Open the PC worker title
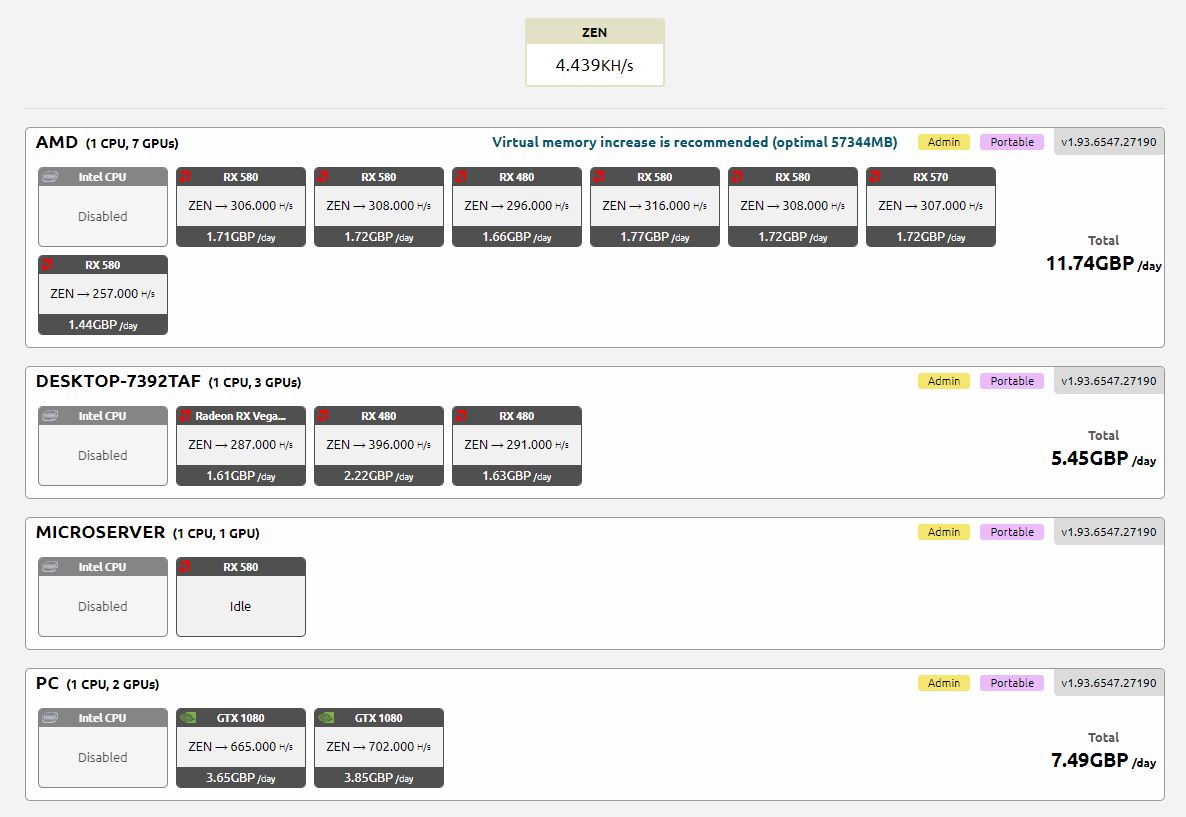The image size is (1186, 817). 47,683
